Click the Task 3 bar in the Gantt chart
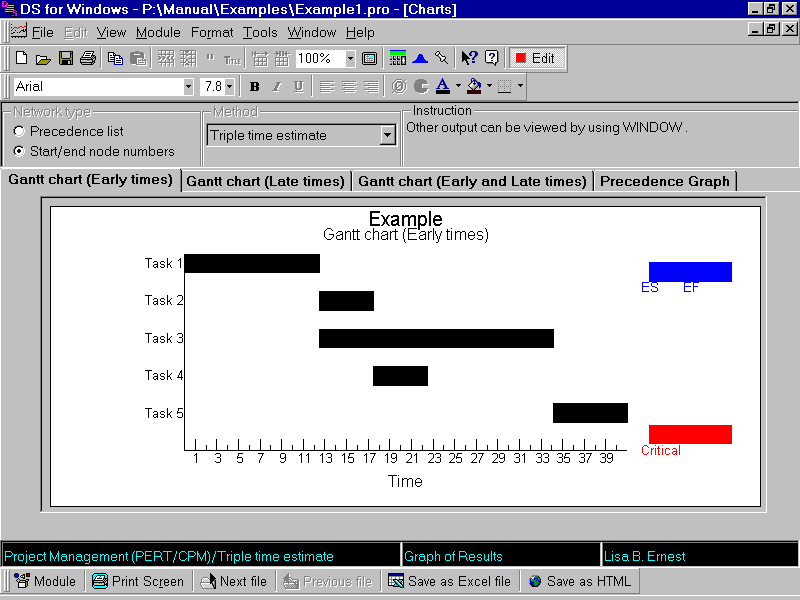This screenshot has width=800, height=600. pyautogui.click(x=436, y=338)
